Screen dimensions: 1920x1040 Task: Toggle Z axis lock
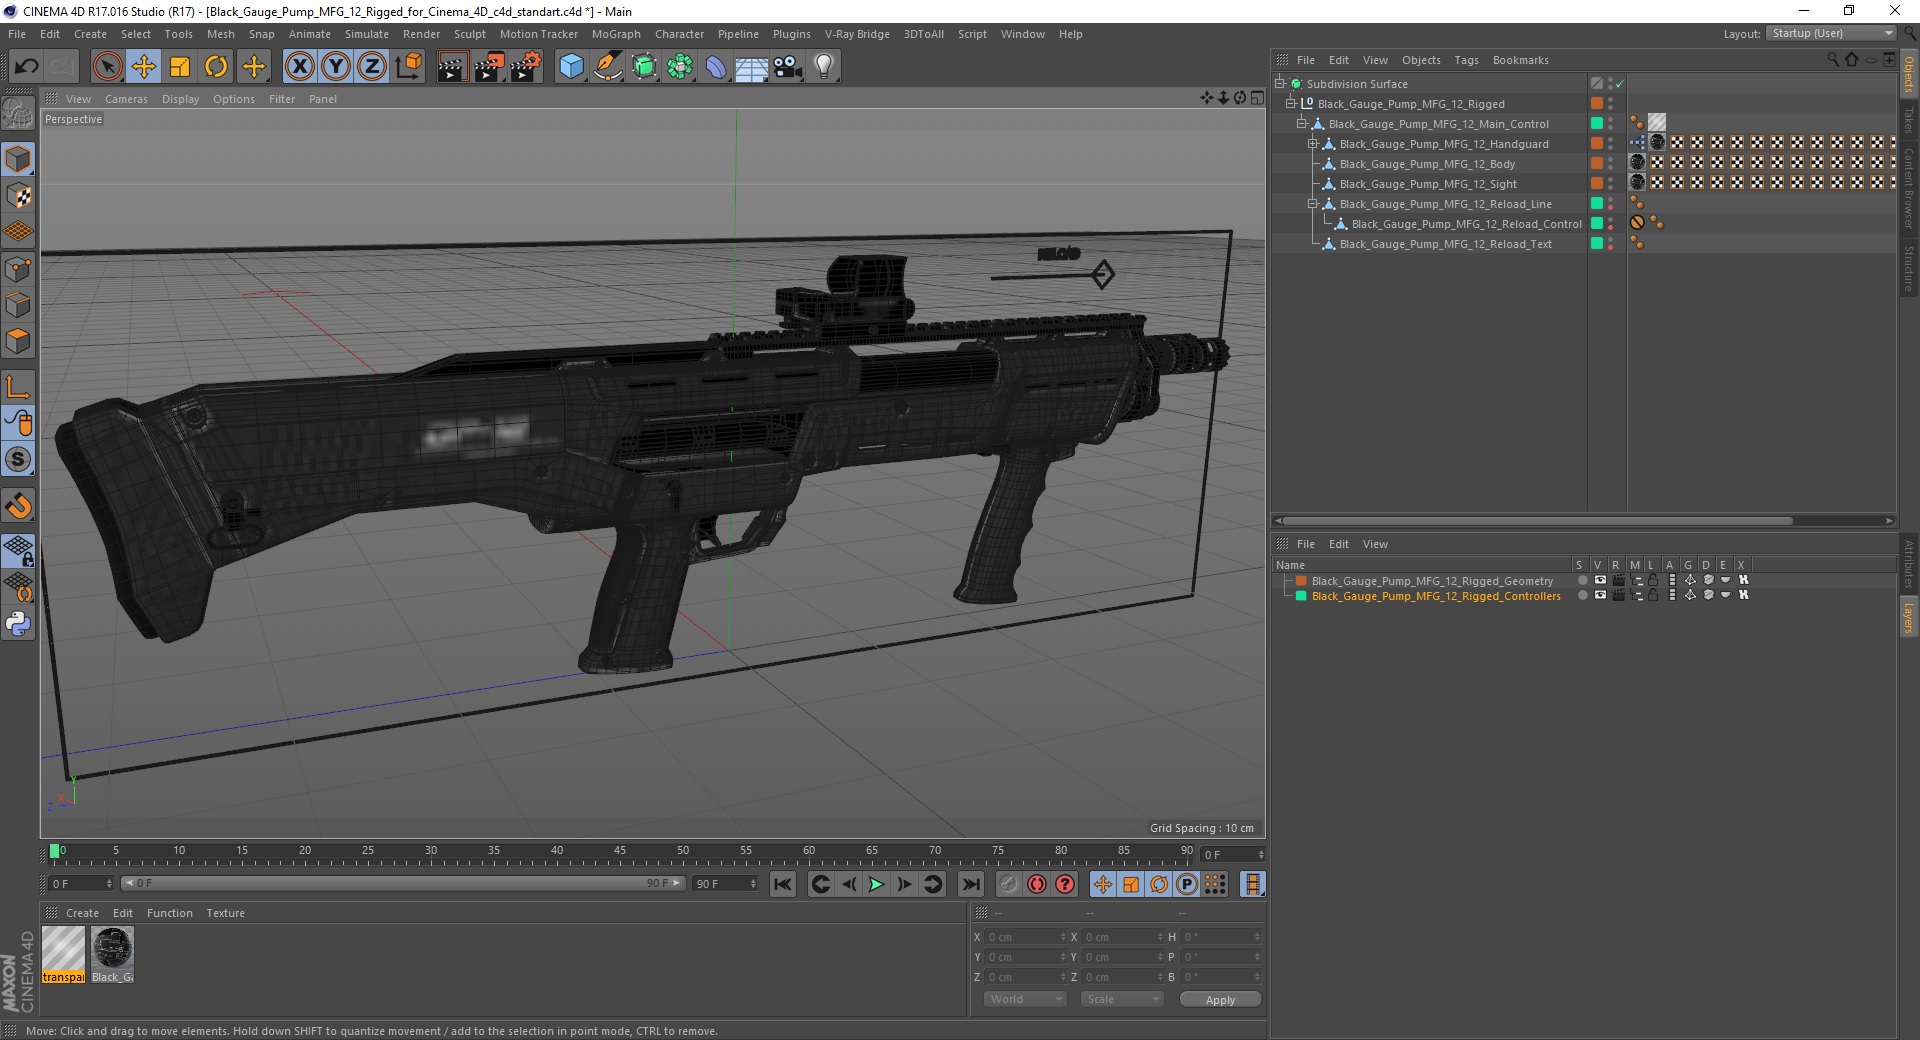click(x=372, y=67)
